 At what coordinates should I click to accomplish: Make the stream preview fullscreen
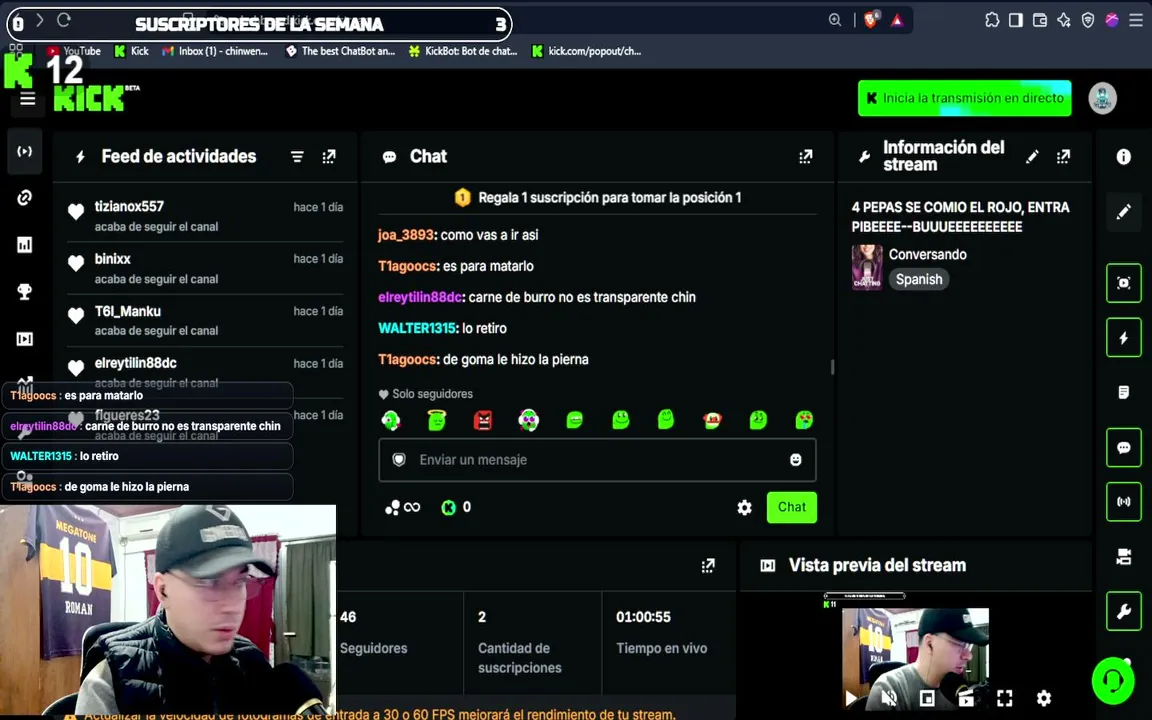point(1004,697)
